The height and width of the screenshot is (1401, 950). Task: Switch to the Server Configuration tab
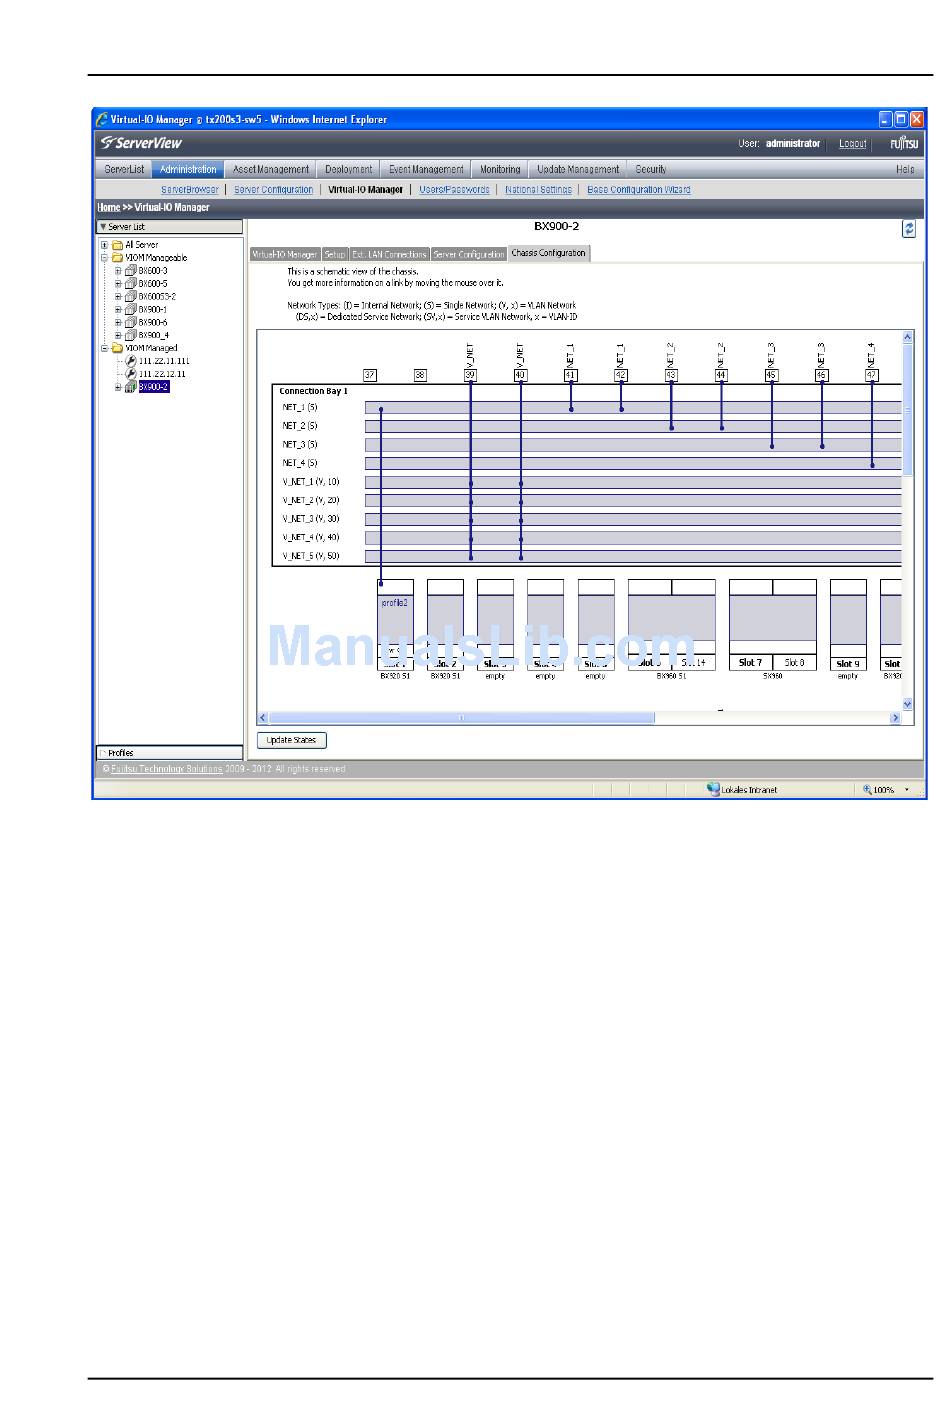click(x=469, y=254)
